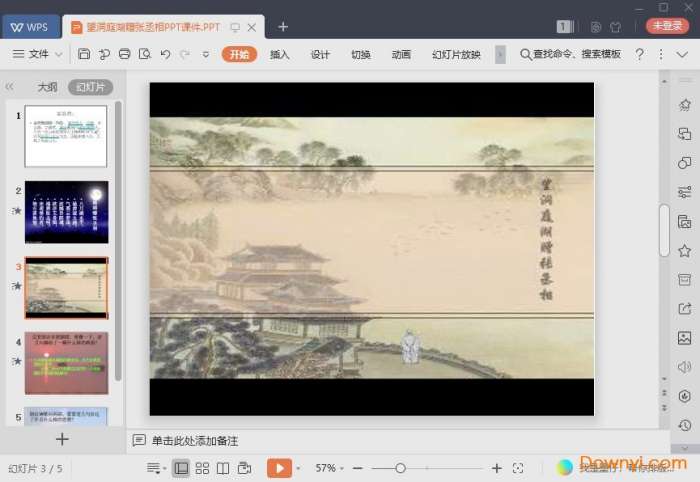
Task: Click the zoom slider handle
Action: click(400, 468)
